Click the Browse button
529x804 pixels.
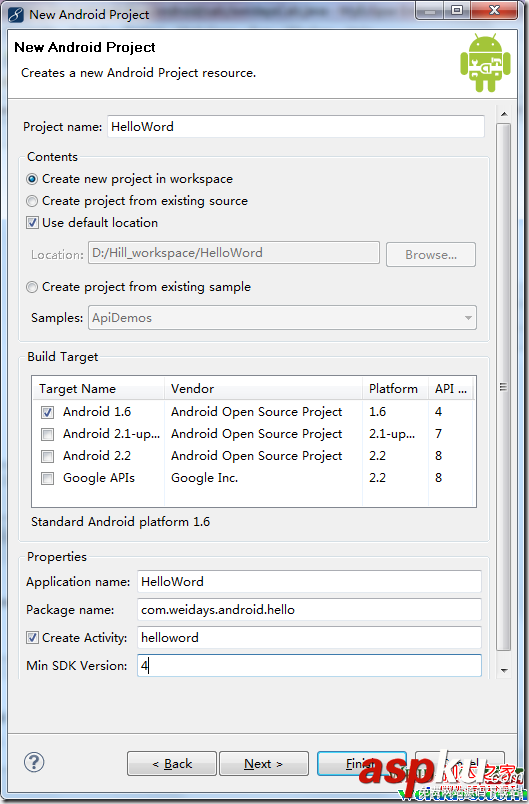[431, 255]
